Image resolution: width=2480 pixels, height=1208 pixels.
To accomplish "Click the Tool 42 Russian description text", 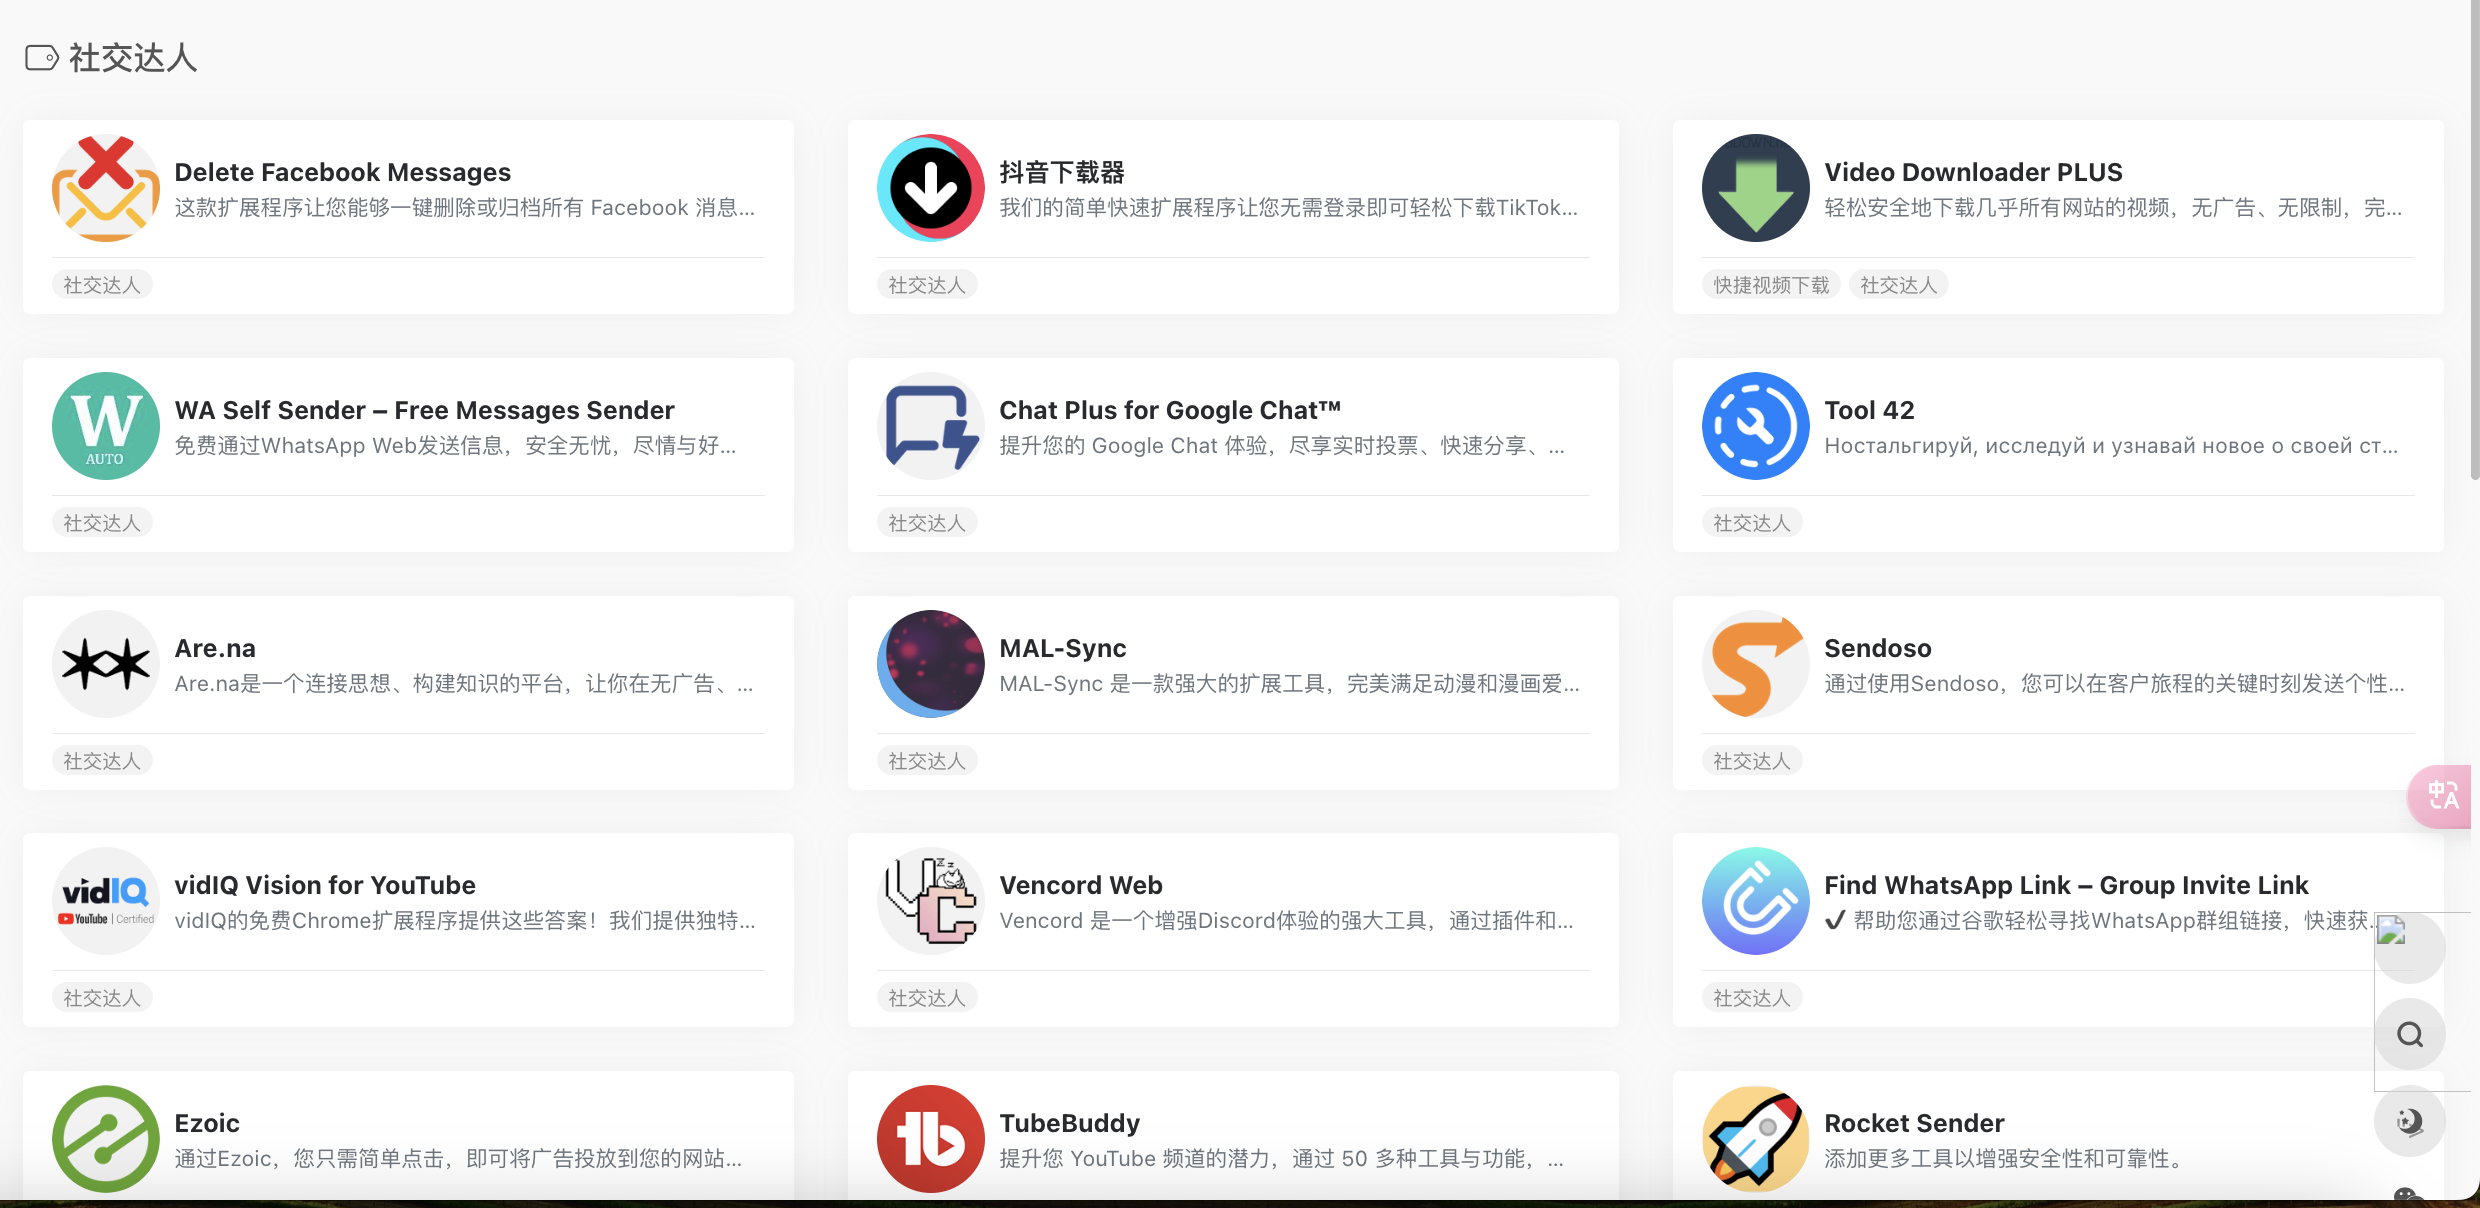I will (2111, 446).
